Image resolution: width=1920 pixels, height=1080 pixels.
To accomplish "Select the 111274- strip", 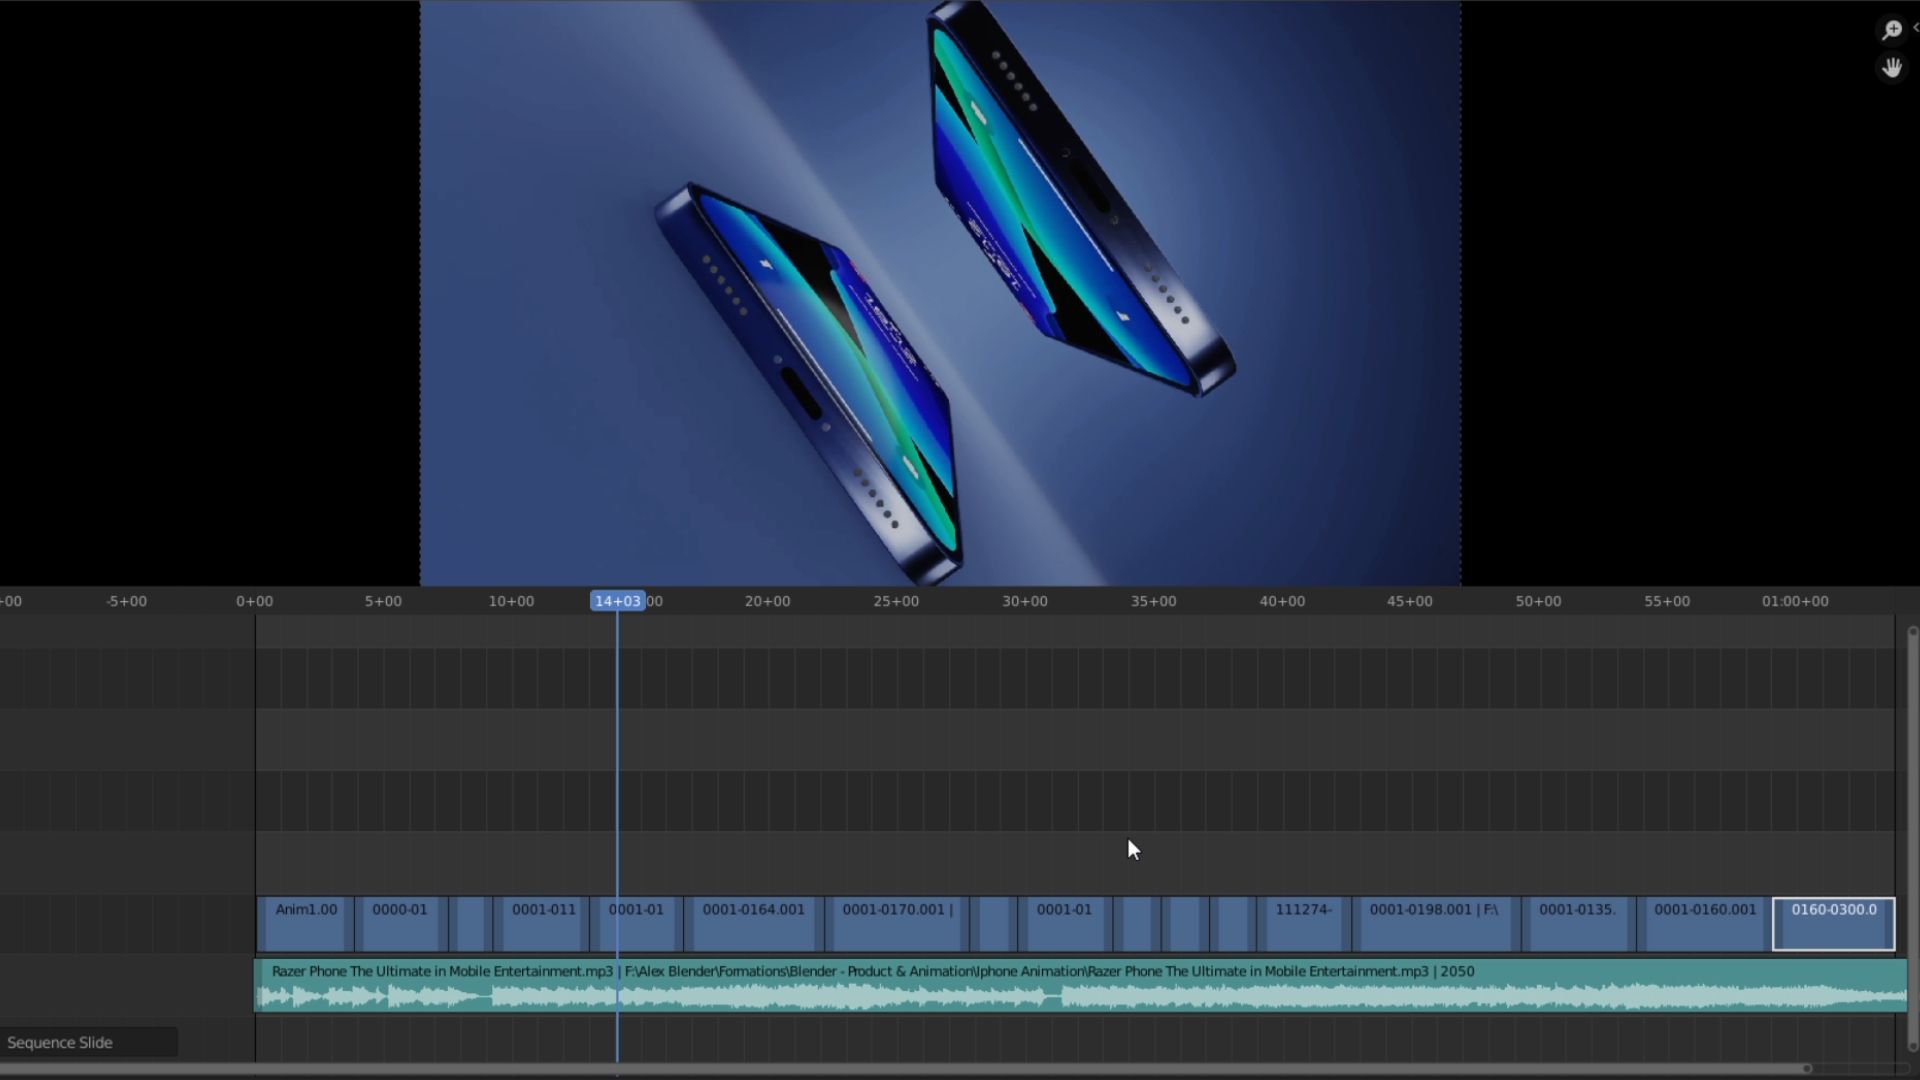I will point(1303,925).
